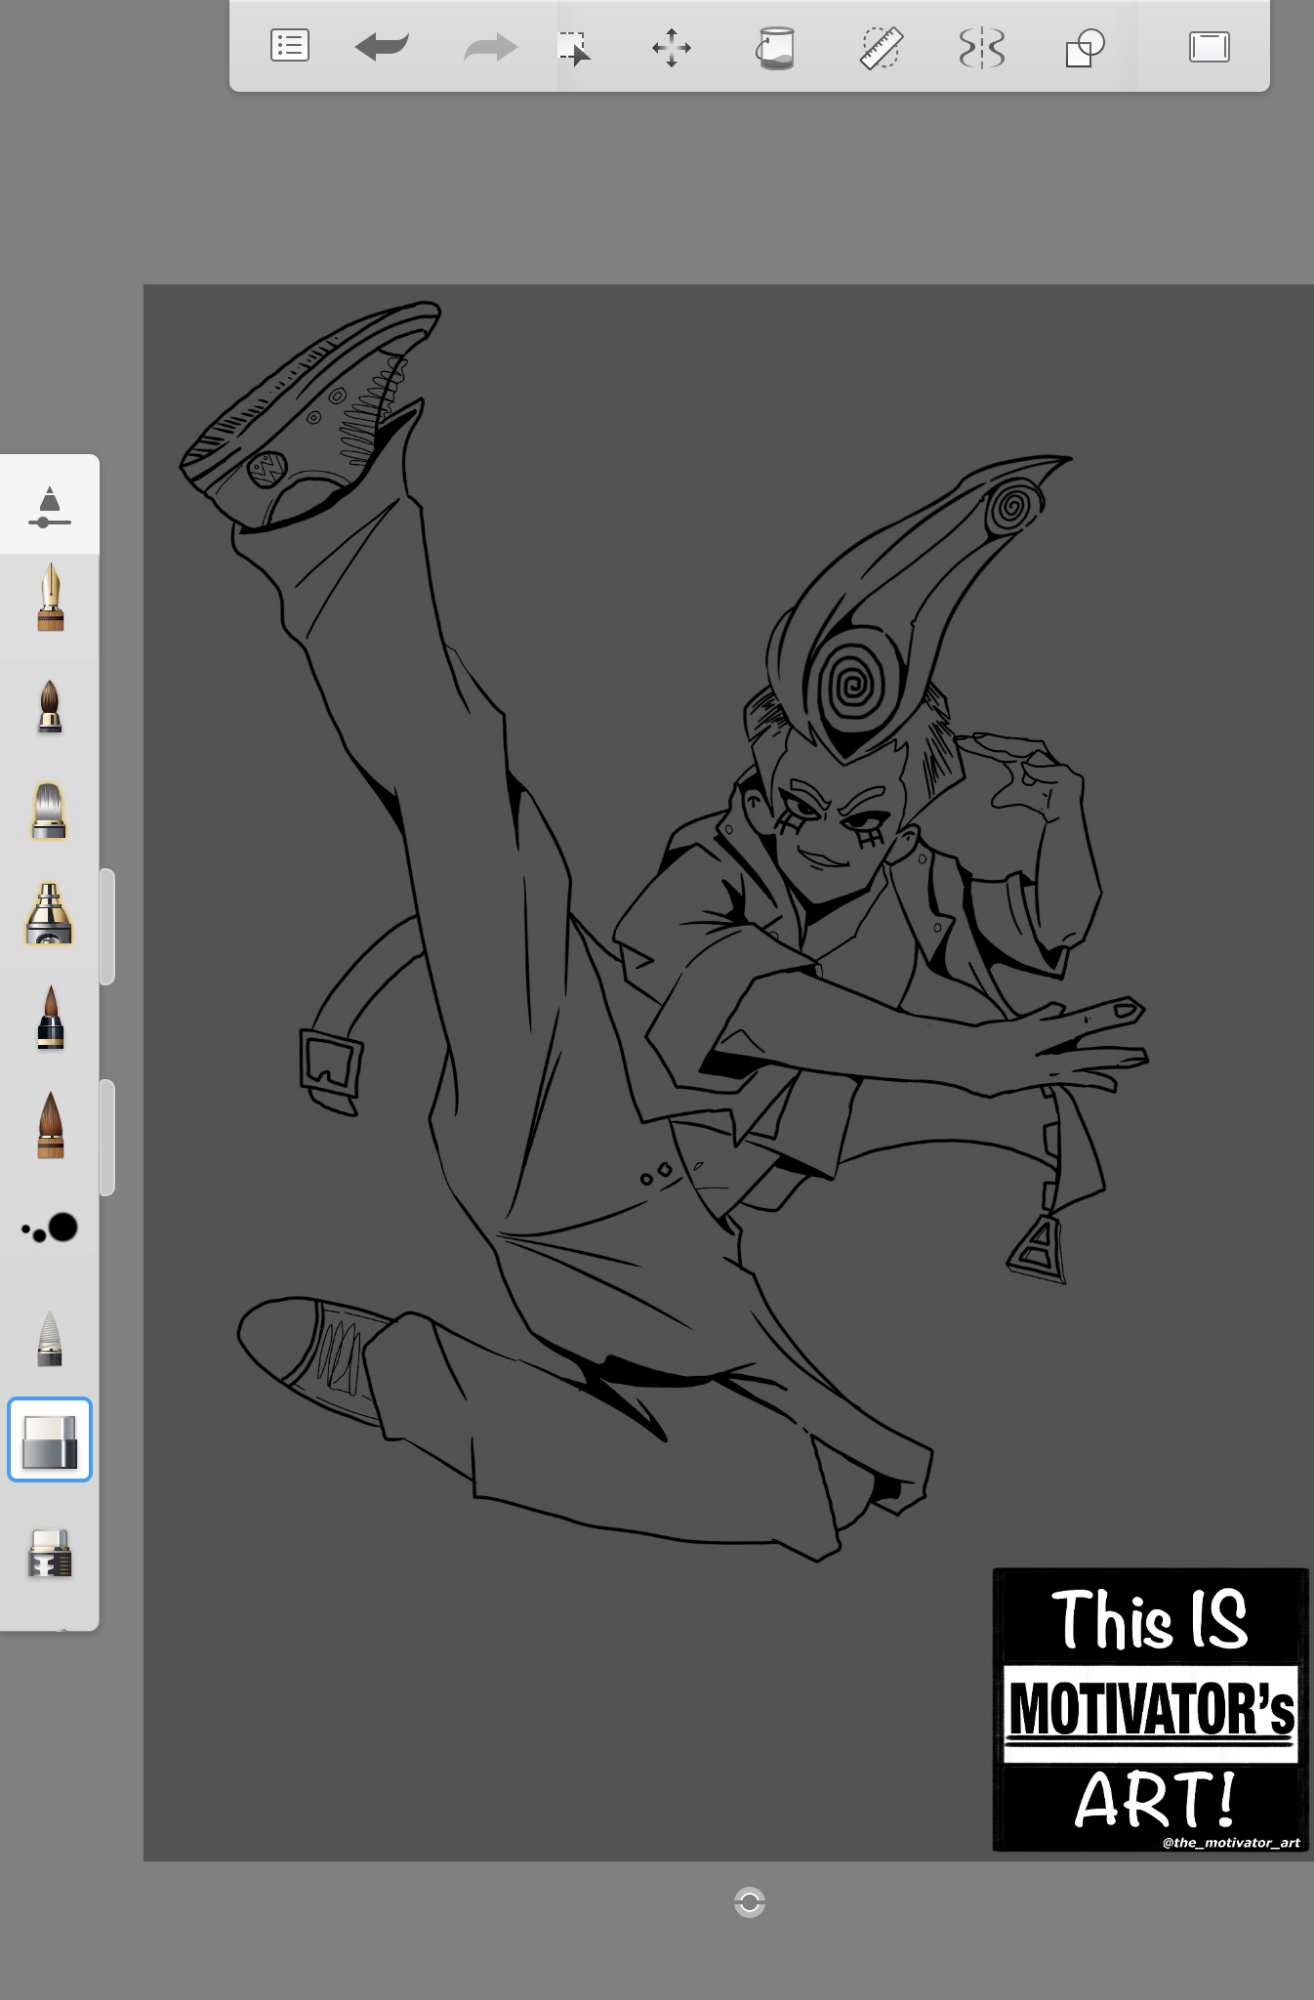Open the brush library at palette top

(49, 506)
